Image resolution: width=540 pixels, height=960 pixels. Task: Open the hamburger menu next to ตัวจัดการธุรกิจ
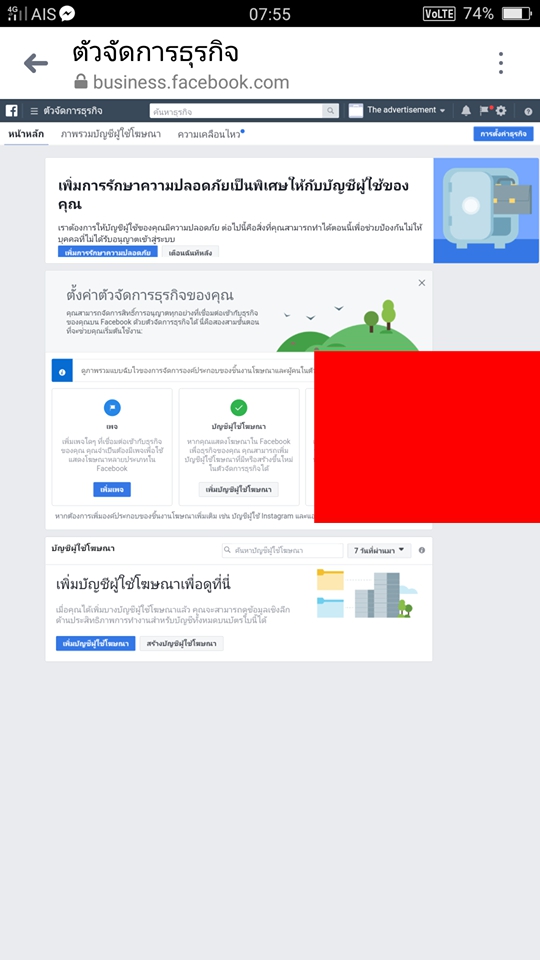click(34, 111)
